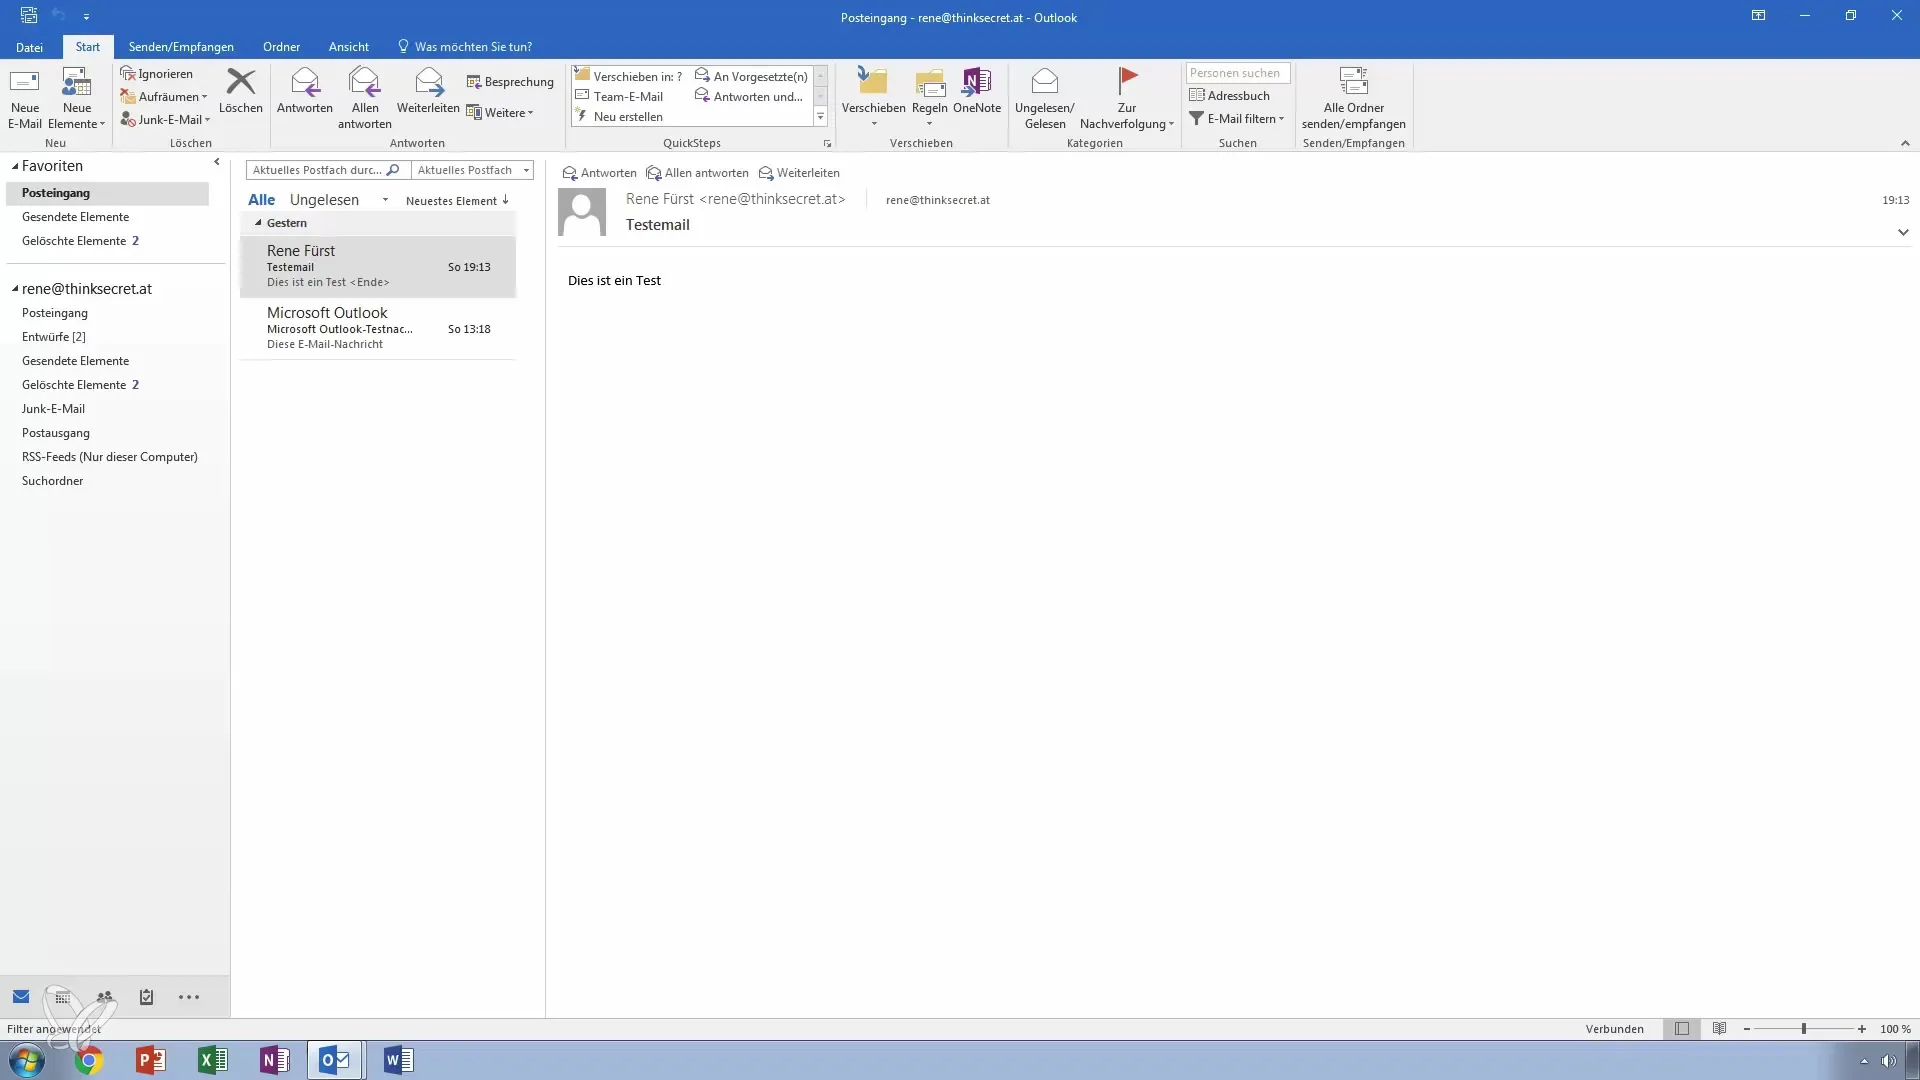This screenshot has height=1080, width=1920.
Task: Reply using the ribbon Antworten icon
Action: pyautogui.click(x=305, y=91)
